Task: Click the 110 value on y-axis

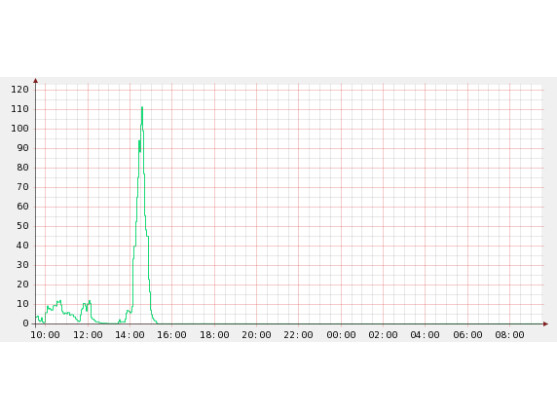Action: click(x=20, y=109)
